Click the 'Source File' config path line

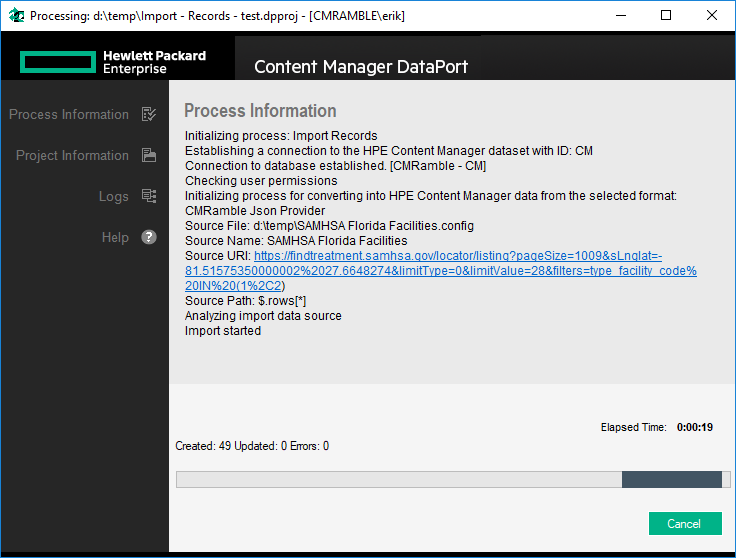(329, 226)
